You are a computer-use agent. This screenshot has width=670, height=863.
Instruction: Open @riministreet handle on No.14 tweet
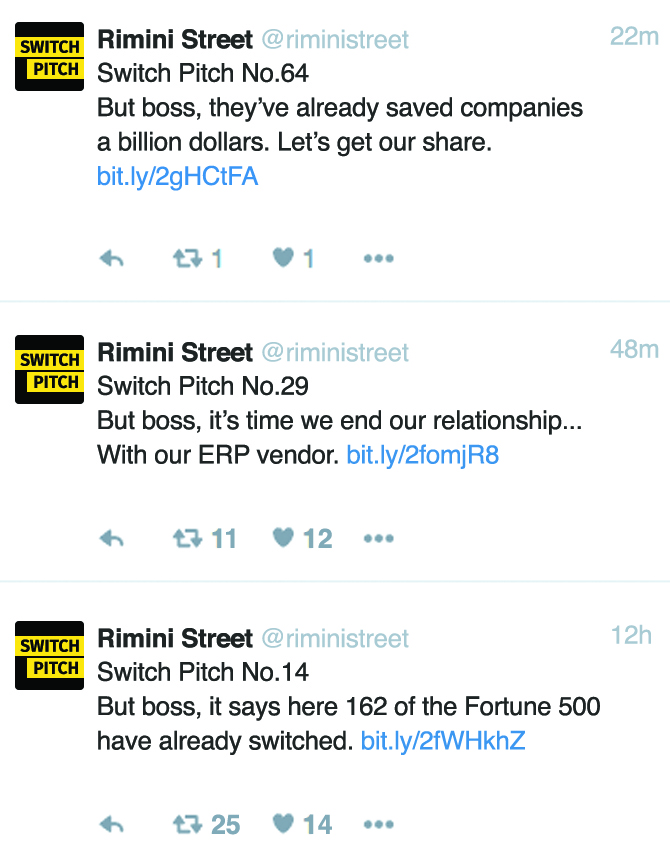click(335, 639)
